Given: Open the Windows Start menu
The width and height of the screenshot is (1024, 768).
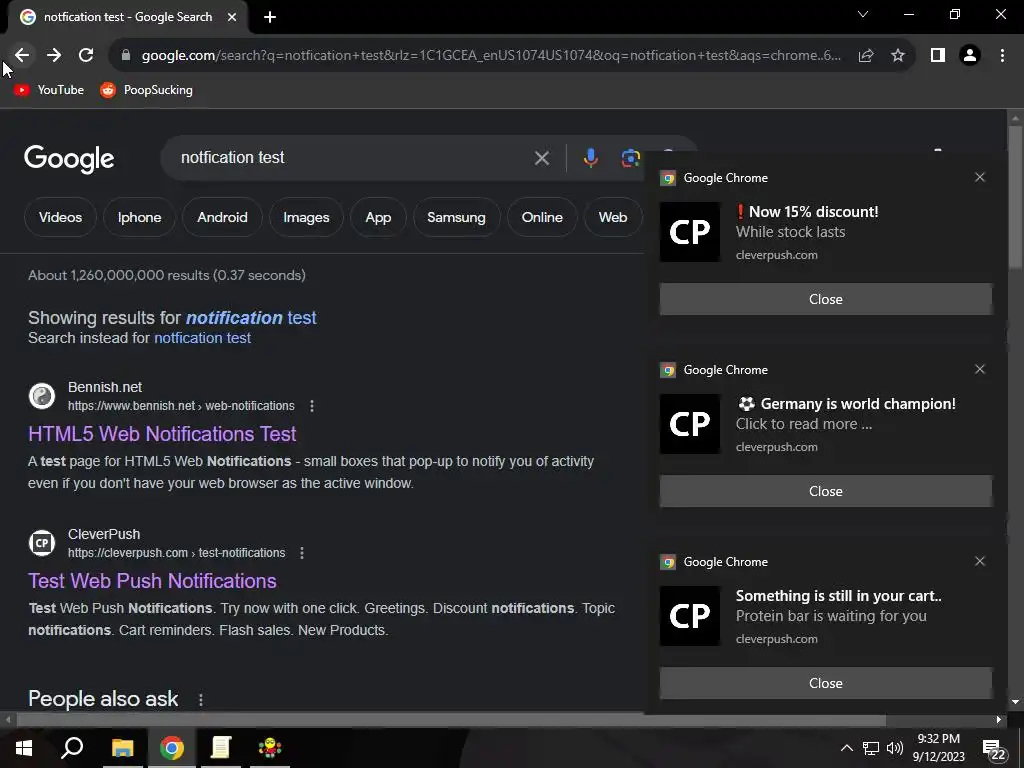Looking at the screenshot, I should point(24,748).
